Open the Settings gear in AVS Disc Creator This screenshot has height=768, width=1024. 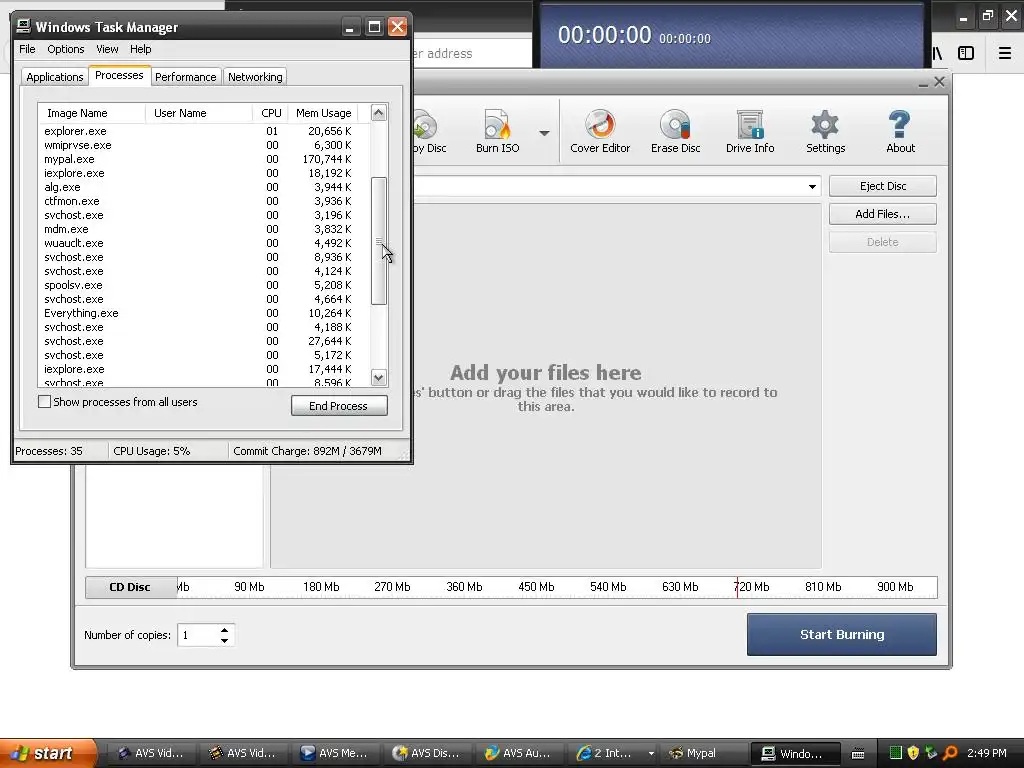825,132
